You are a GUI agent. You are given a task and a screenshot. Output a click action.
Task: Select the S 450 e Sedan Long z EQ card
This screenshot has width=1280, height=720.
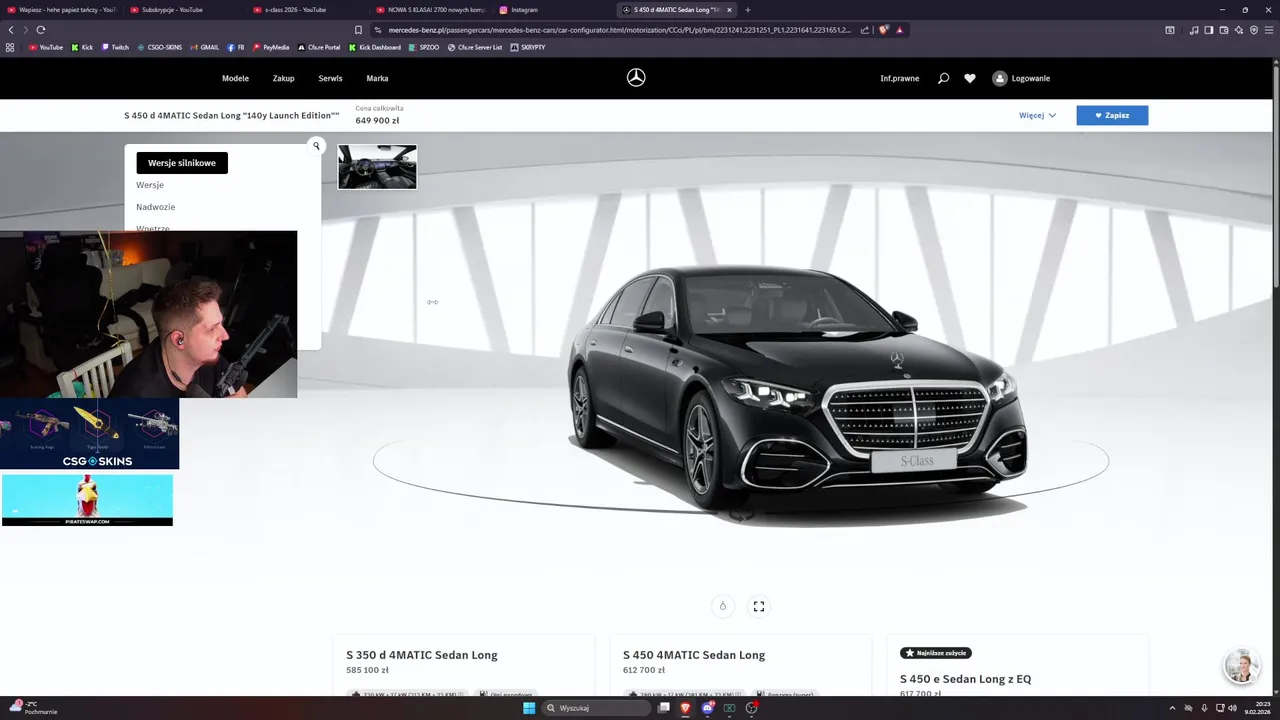[x=1017, y=665]
